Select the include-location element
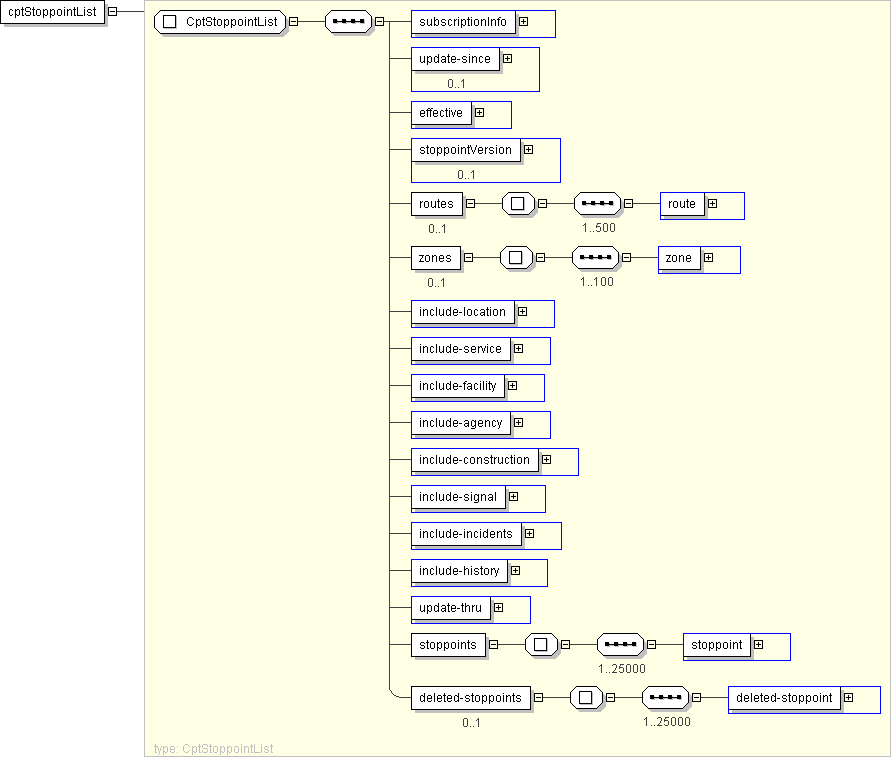This screenshot has width=892, height=758. pyautogui.click(x=462, y=312)
